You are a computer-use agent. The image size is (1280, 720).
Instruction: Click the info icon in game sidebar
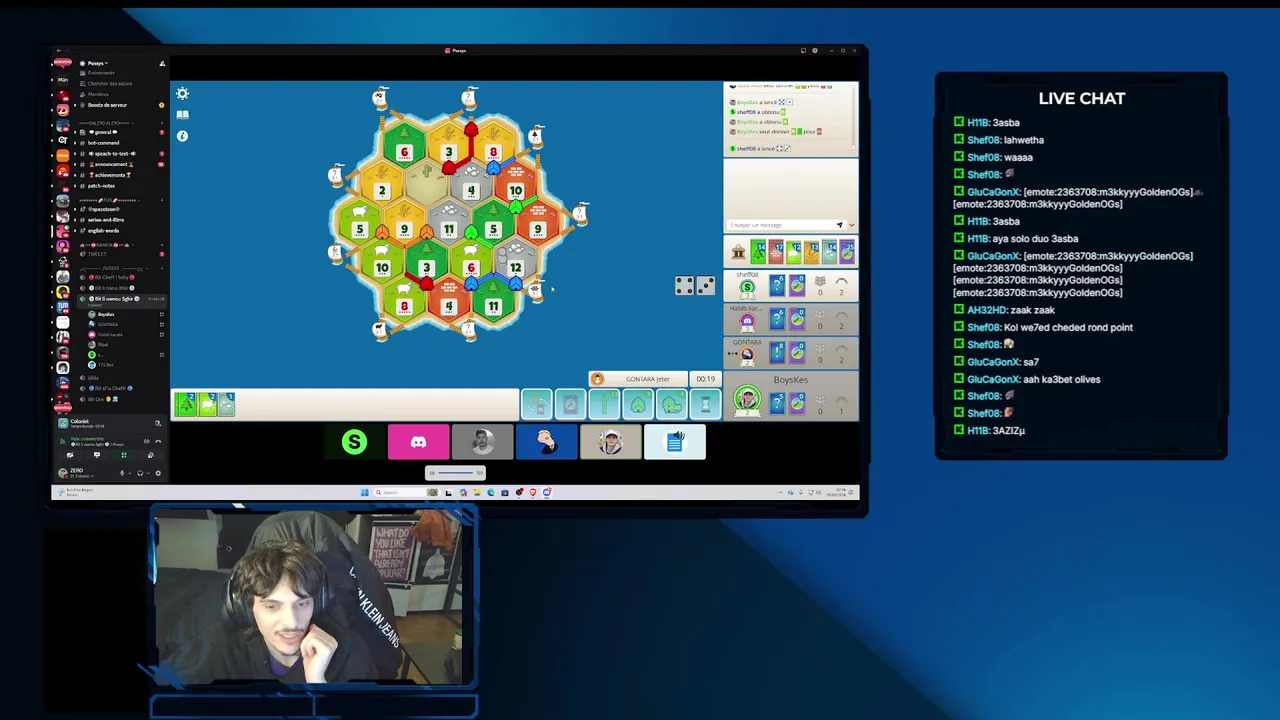point(182,136)
